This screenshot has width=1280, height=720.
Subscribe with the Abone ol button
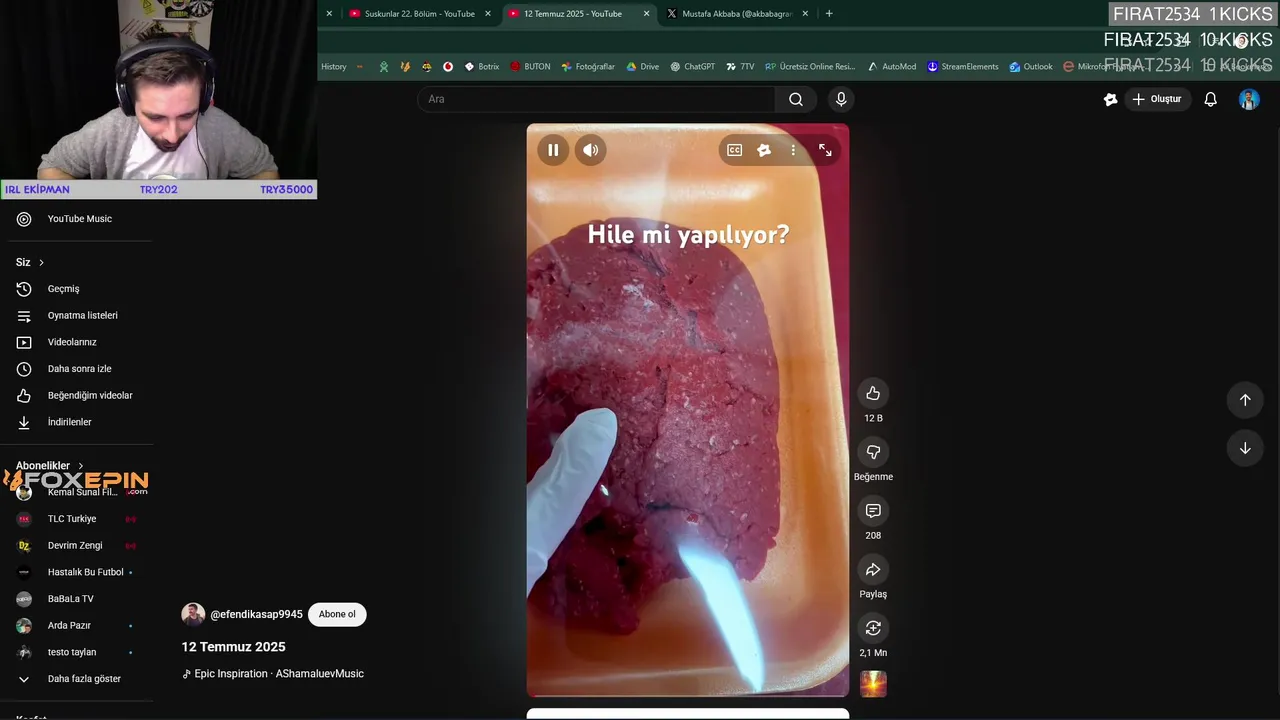pyautogui.click(x=337, y=614)
